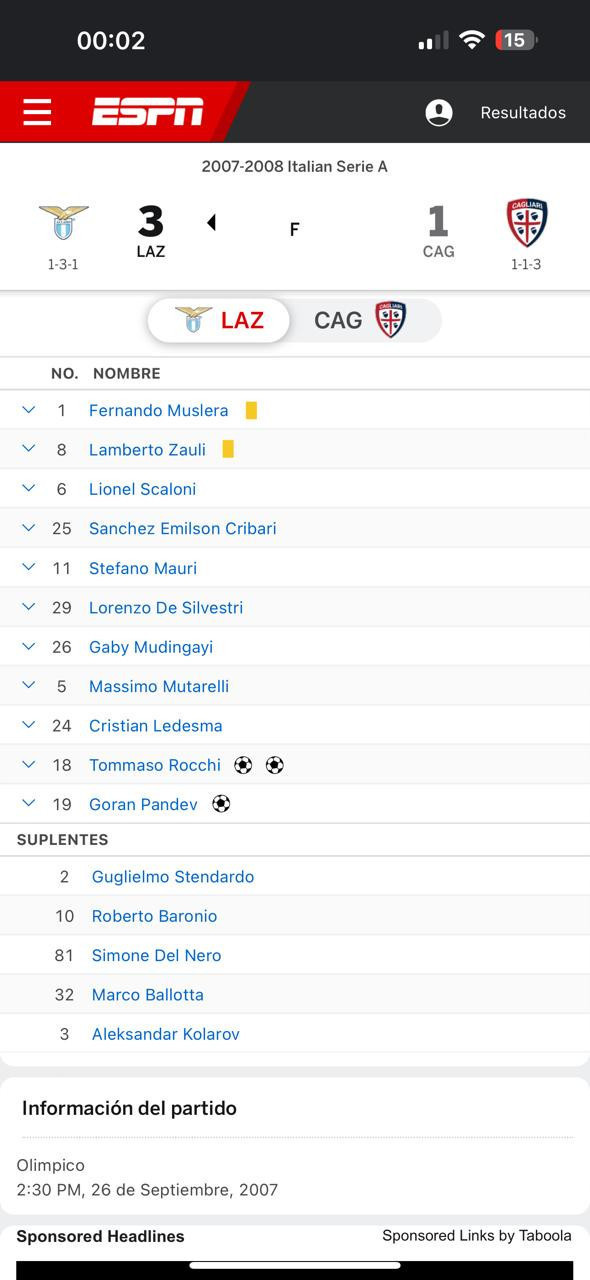Open the Resultados menu item
Image resolution: width=590 pixels, height=1280 pixels.
[x=523, y=113]
